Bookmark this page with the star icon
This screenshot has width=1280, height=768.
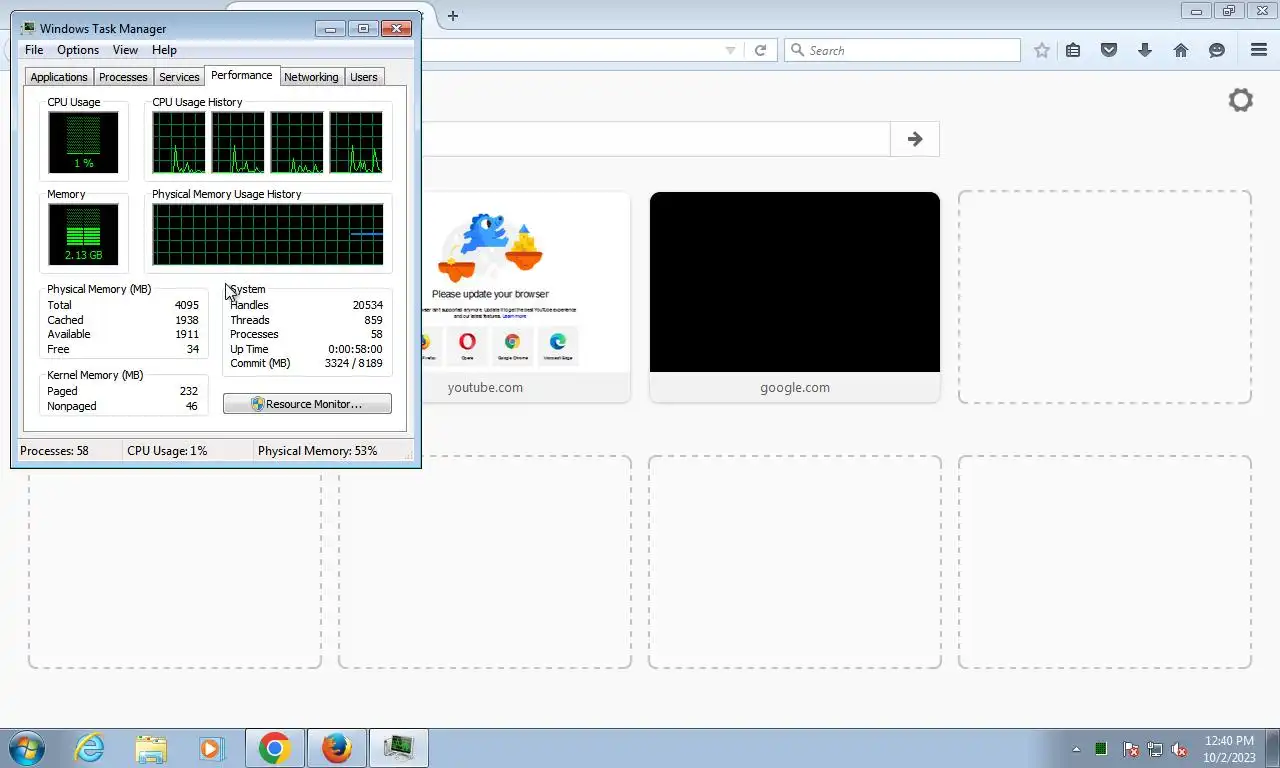[x=1042, y=50]
